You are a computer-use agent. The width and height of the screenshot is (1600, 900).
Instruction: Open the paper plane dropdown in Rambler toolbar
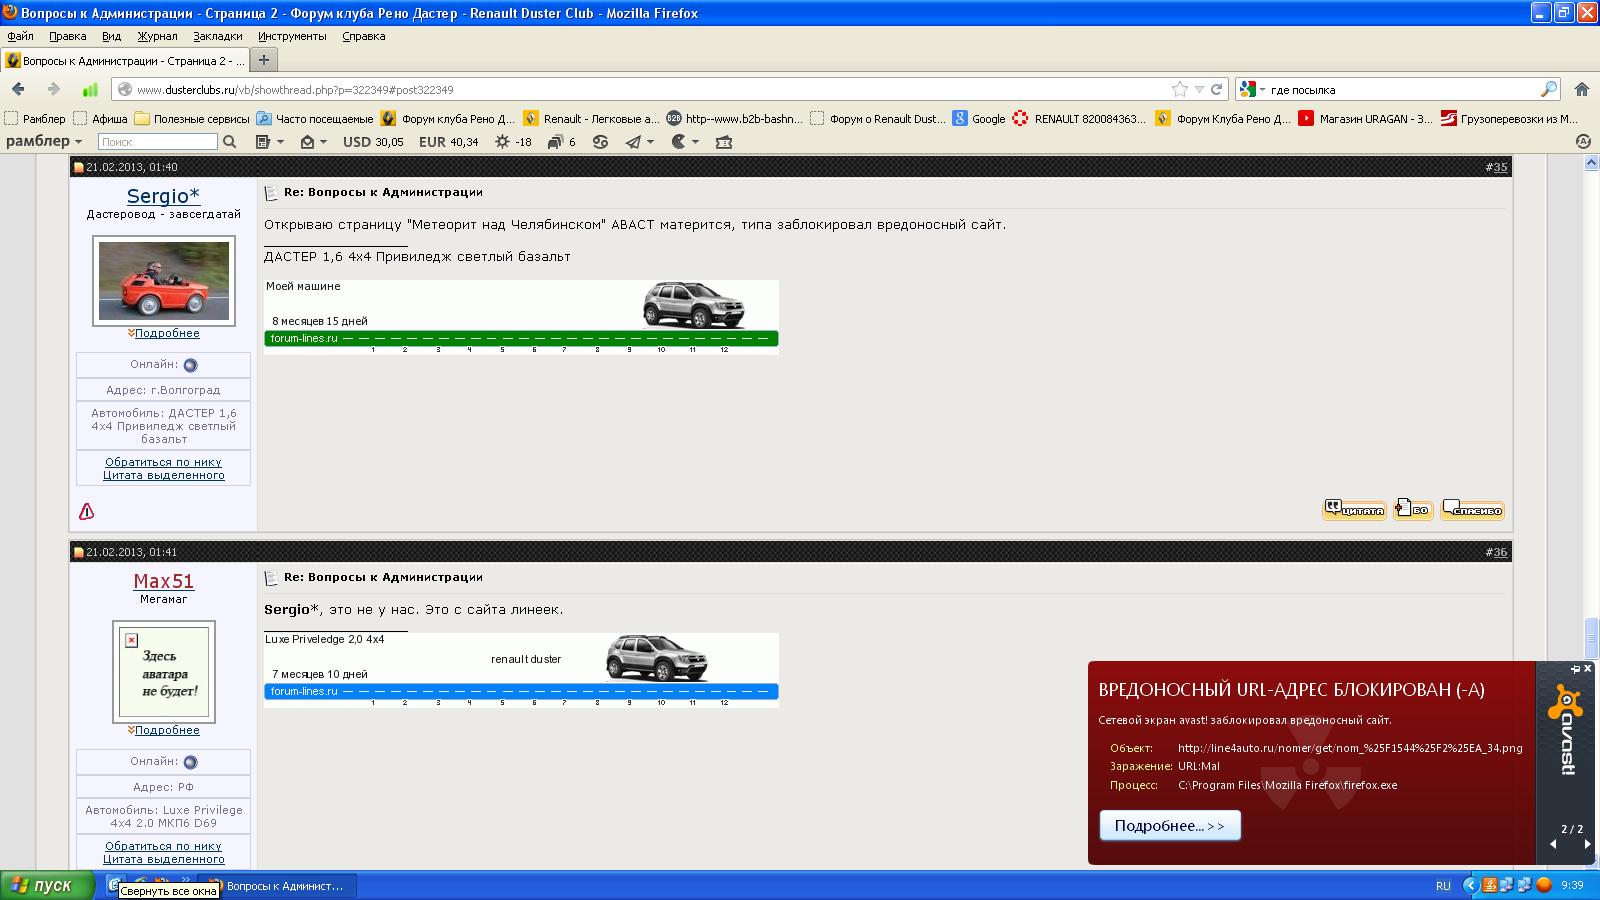(x=640, y=142)
